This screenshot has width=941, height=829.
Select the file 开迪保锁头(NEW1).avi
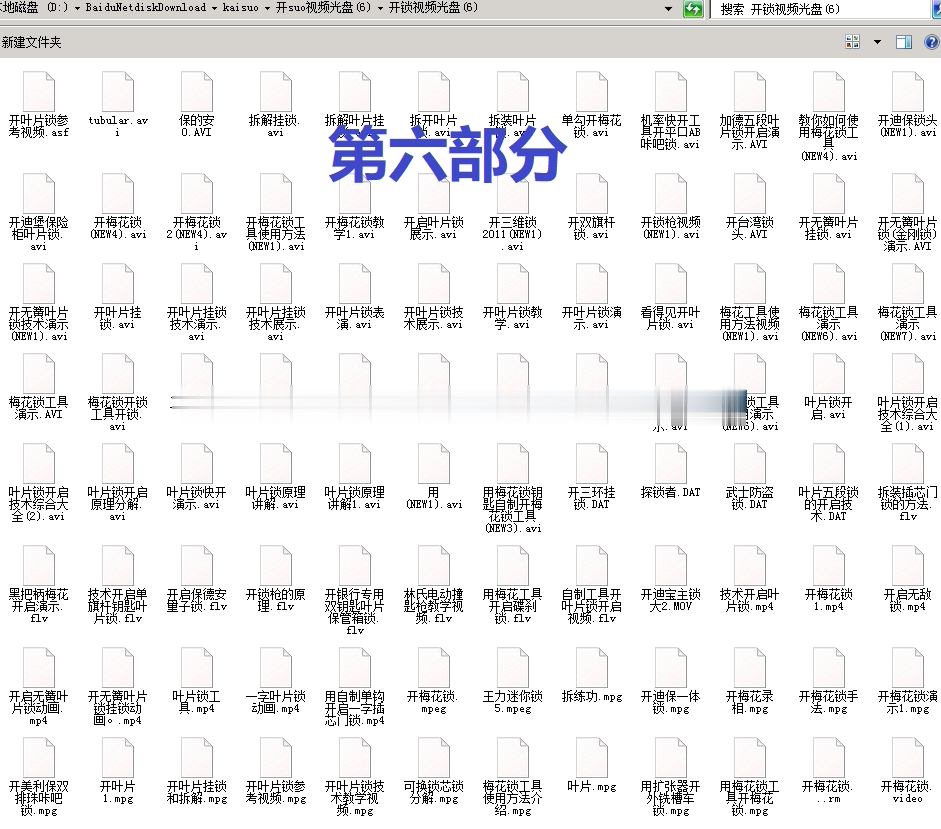[x=907, y=105]
